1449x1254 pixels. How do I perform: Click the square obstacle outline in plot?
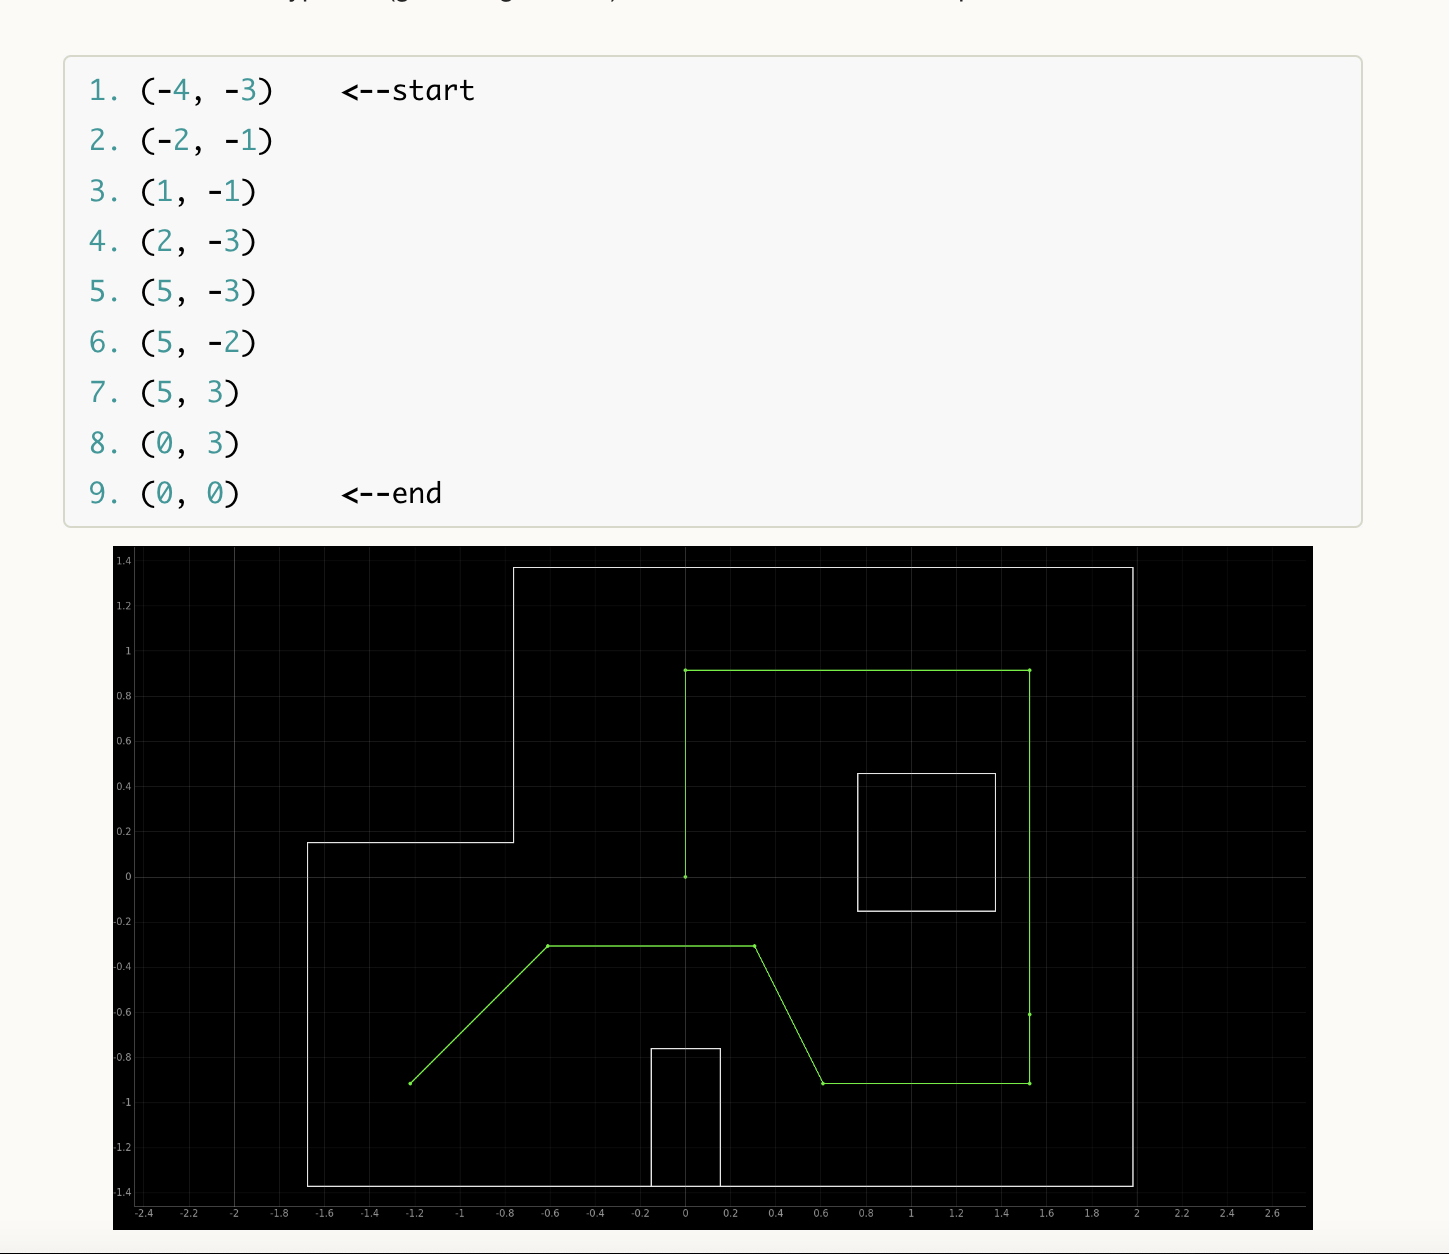(926, 842)
